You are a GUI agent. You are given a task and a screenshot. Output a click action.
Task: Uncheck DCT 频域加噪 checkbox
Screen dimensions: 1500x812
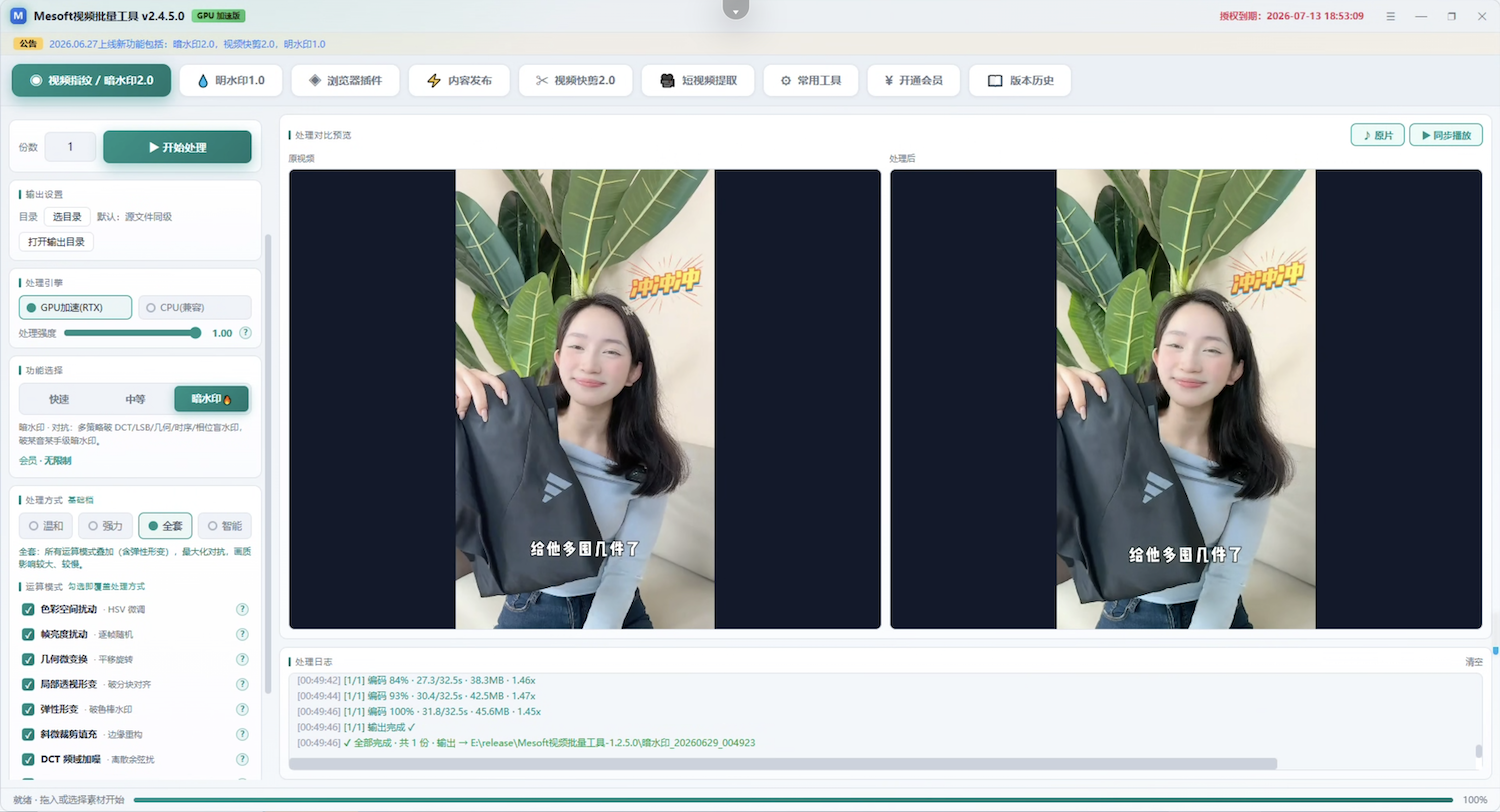(28, 759)
